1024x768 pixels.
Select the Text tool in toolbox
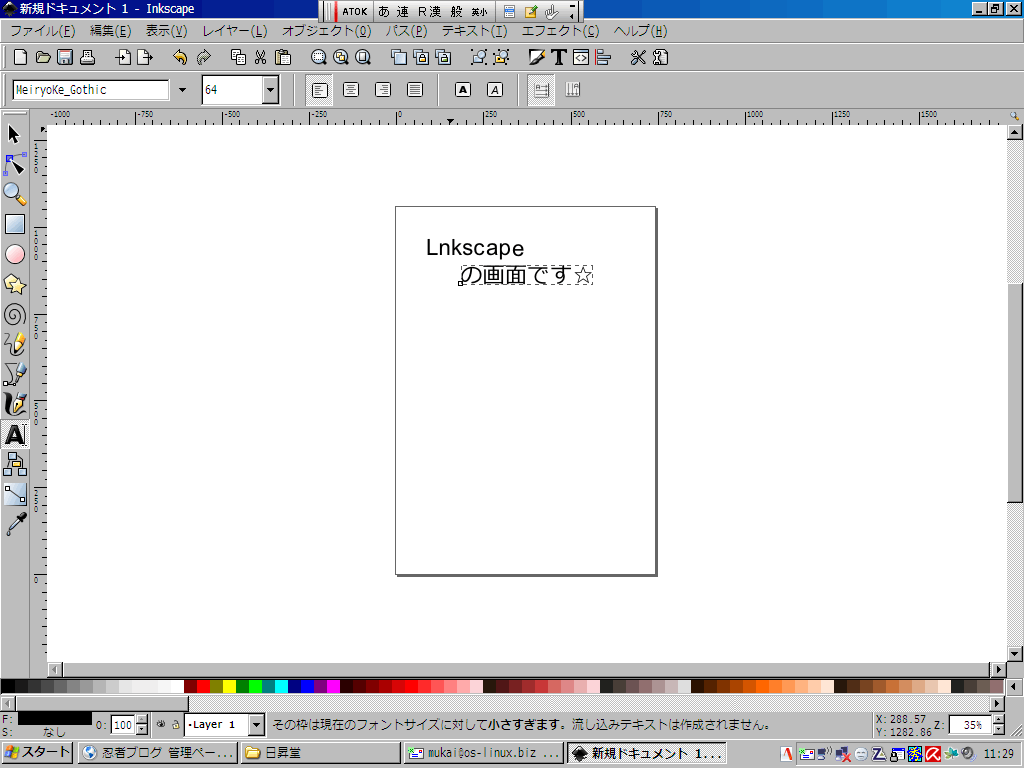14,434
